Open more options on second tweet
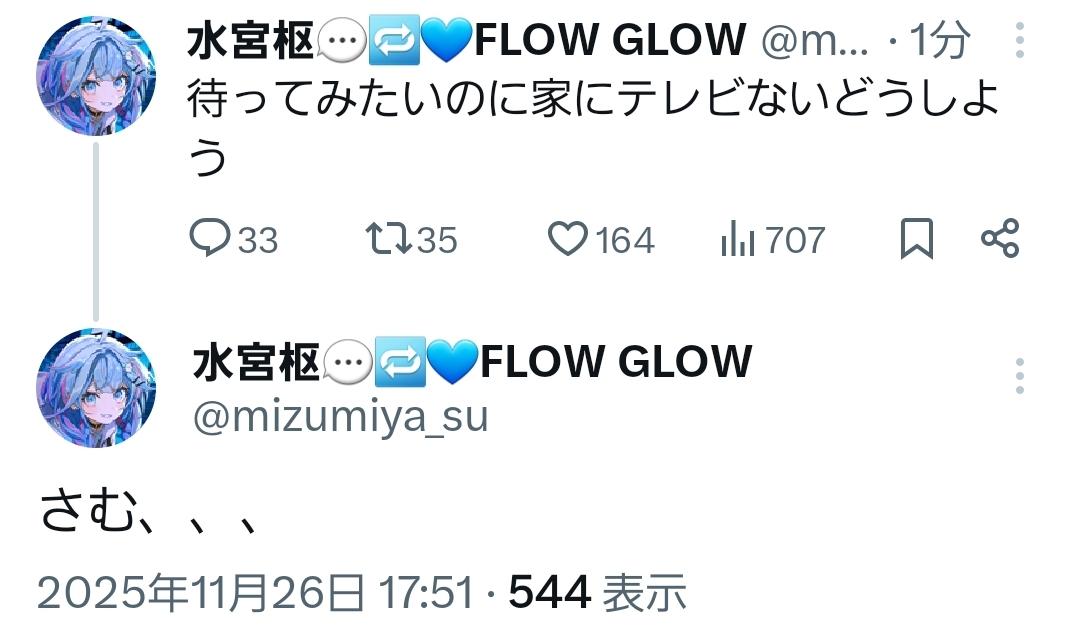 pyautogui.click(x=1020, y=376)
